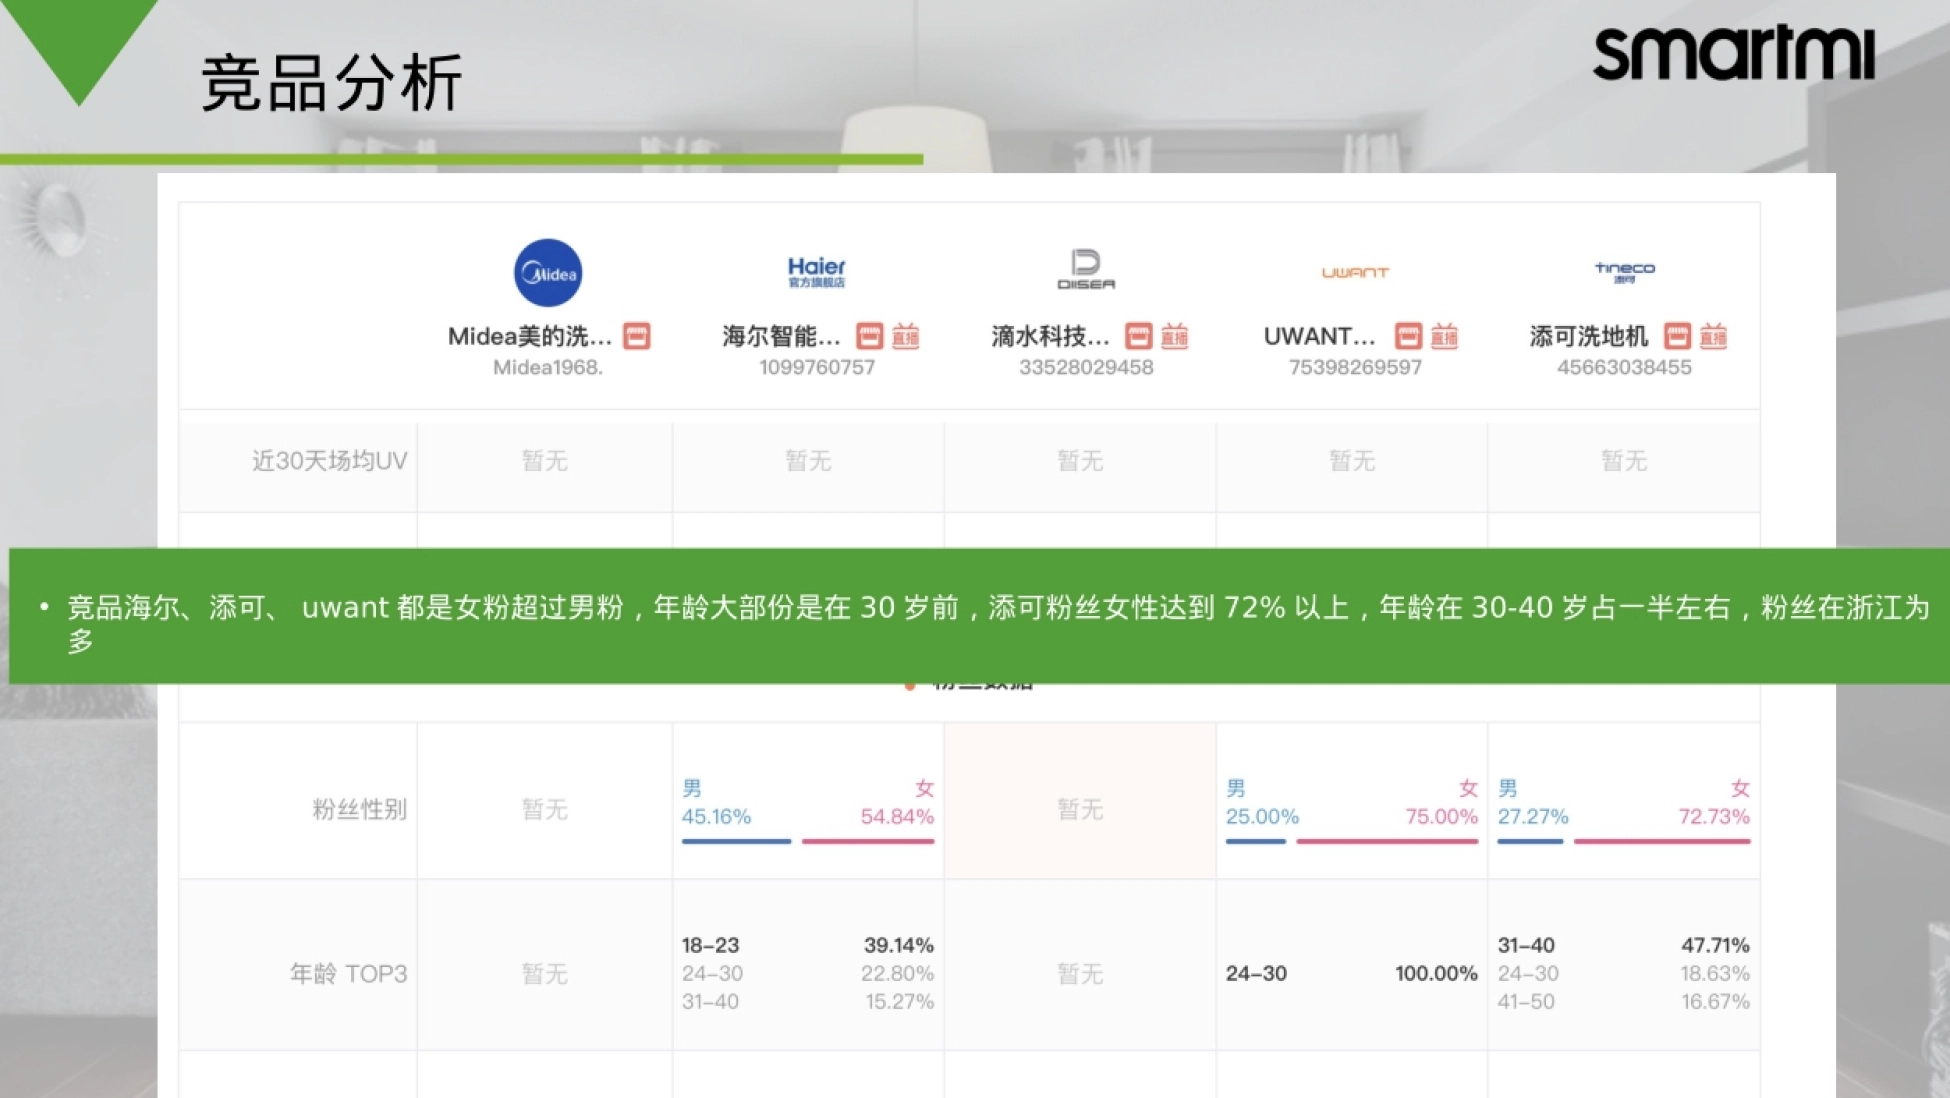Click the Midea1968. account ID
The height and width of the screenshot is (1098, 1950).
548,367
